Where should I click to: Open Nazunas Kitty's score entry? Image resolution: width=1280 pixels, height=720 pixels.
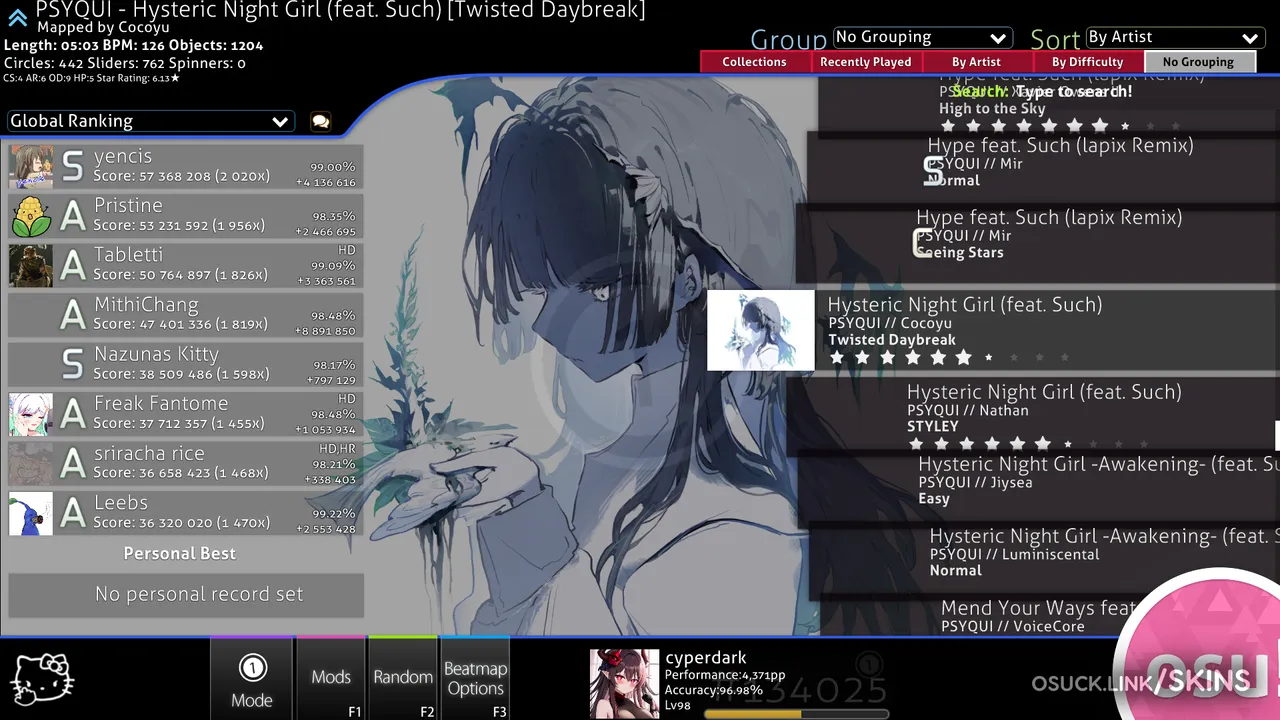click(186, 364)
